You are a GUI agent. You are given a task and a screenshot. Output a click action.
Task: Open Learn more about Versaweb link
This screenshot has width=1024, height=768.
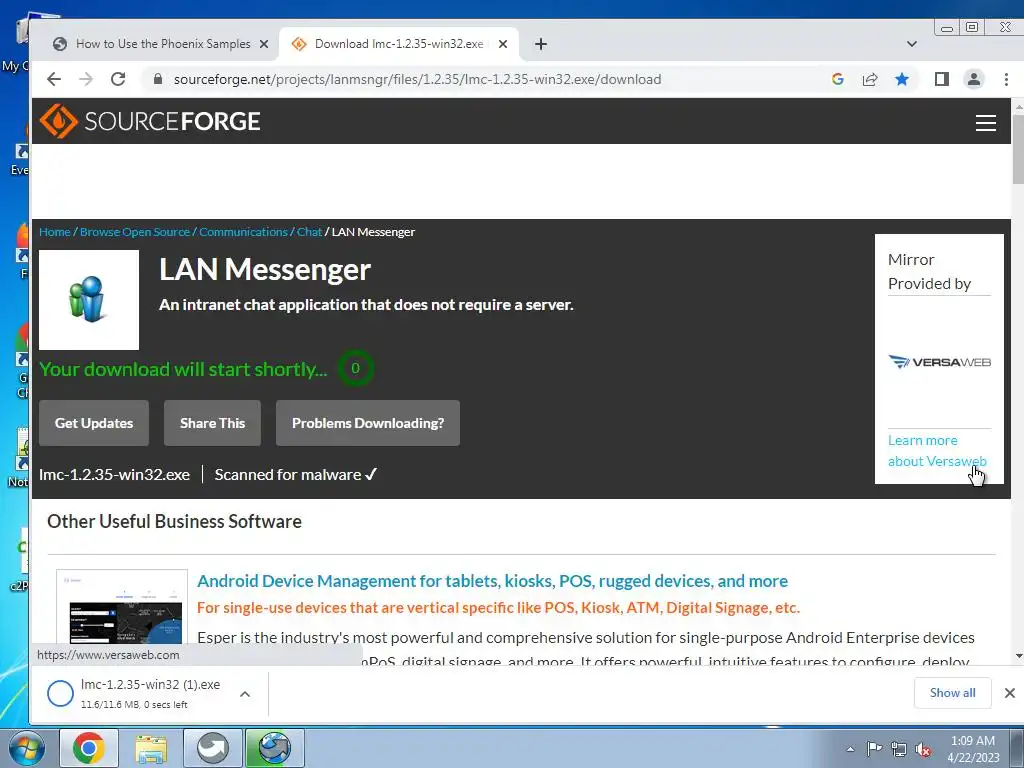point(937,451)
